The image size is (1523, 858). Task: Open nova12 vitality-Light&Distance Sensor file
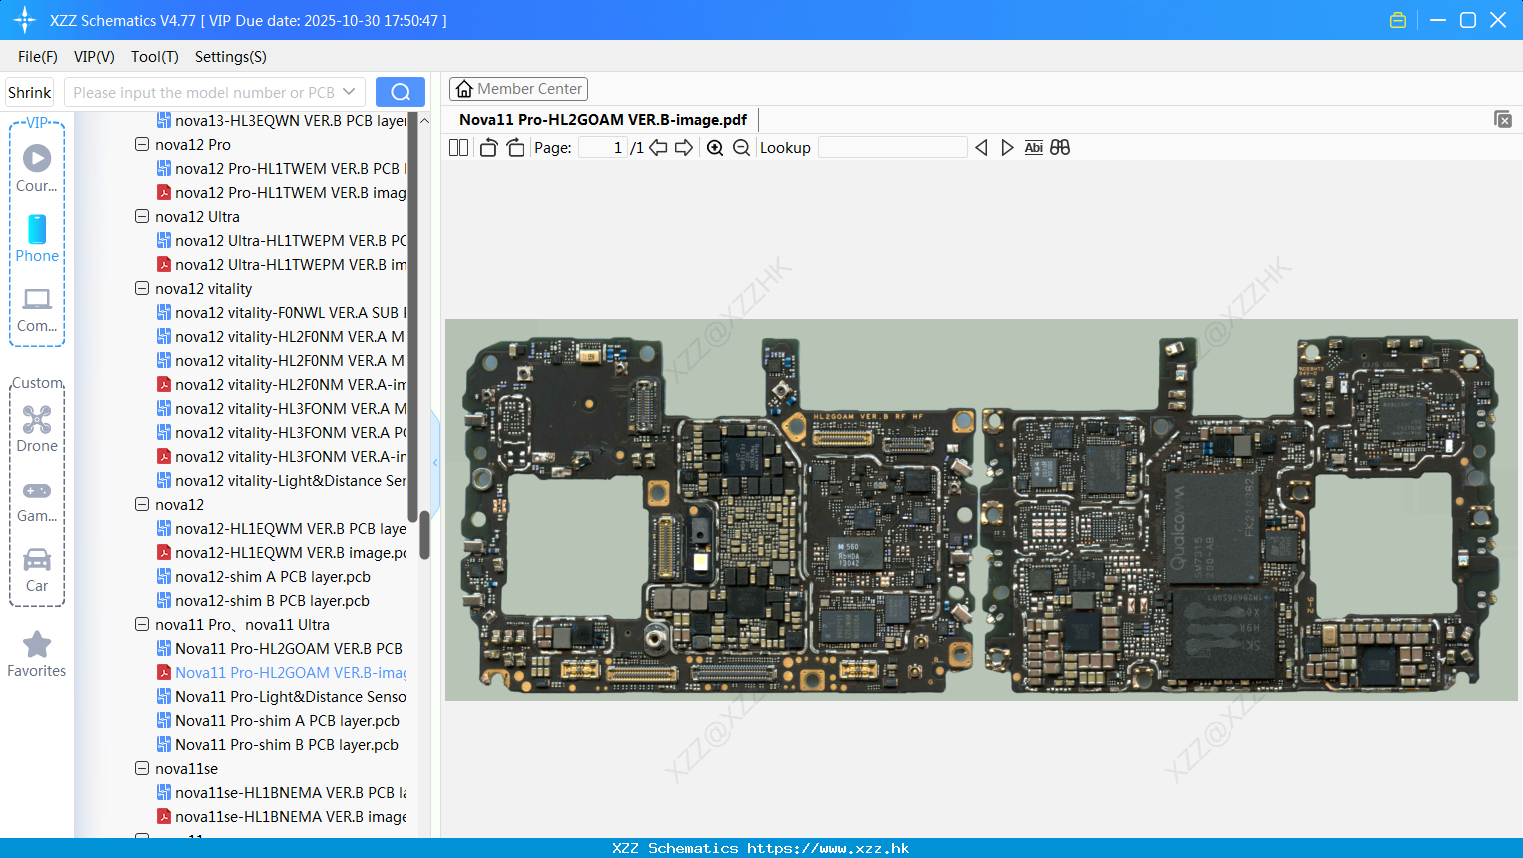click(x=281, y=480)
